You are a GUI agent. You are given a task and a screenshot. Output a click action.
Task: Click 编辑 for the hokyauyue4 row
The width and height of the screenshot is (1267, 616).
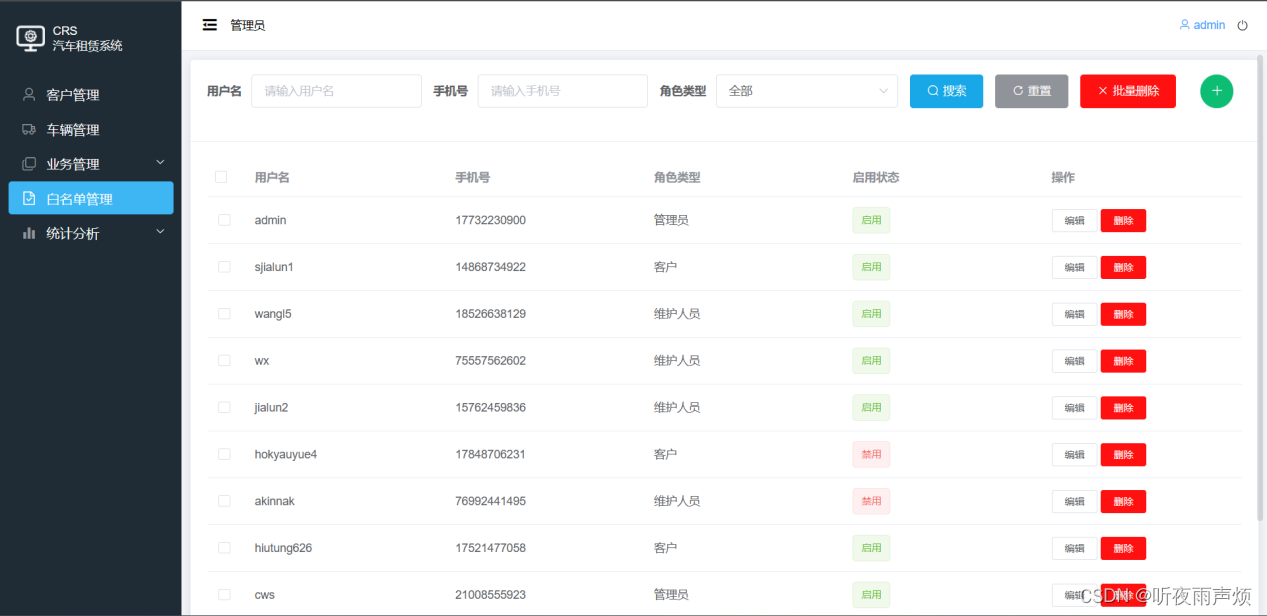pos(1074,455)
